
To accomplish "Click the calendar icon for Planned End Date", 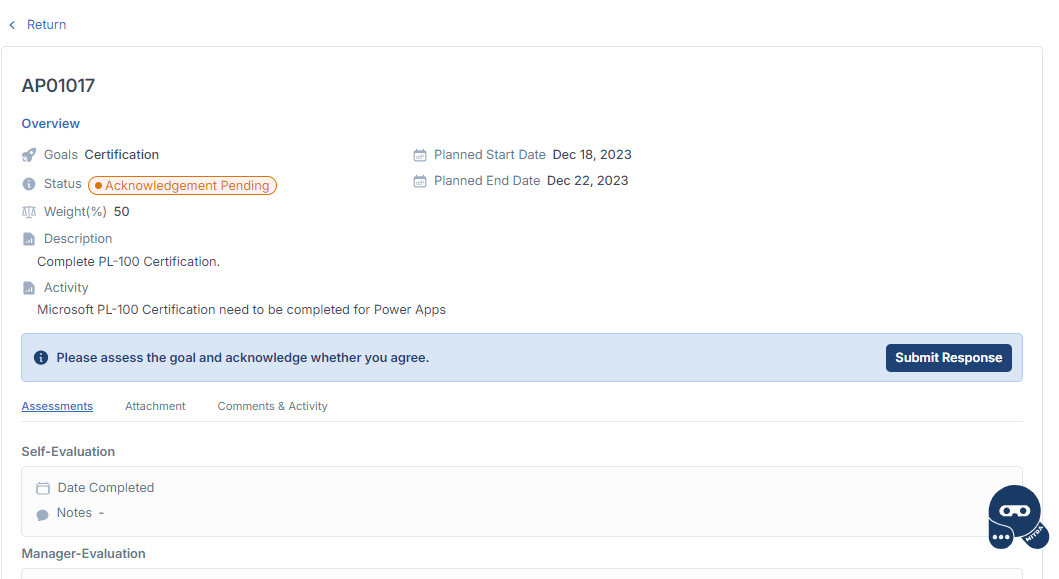I will point(420,181).
